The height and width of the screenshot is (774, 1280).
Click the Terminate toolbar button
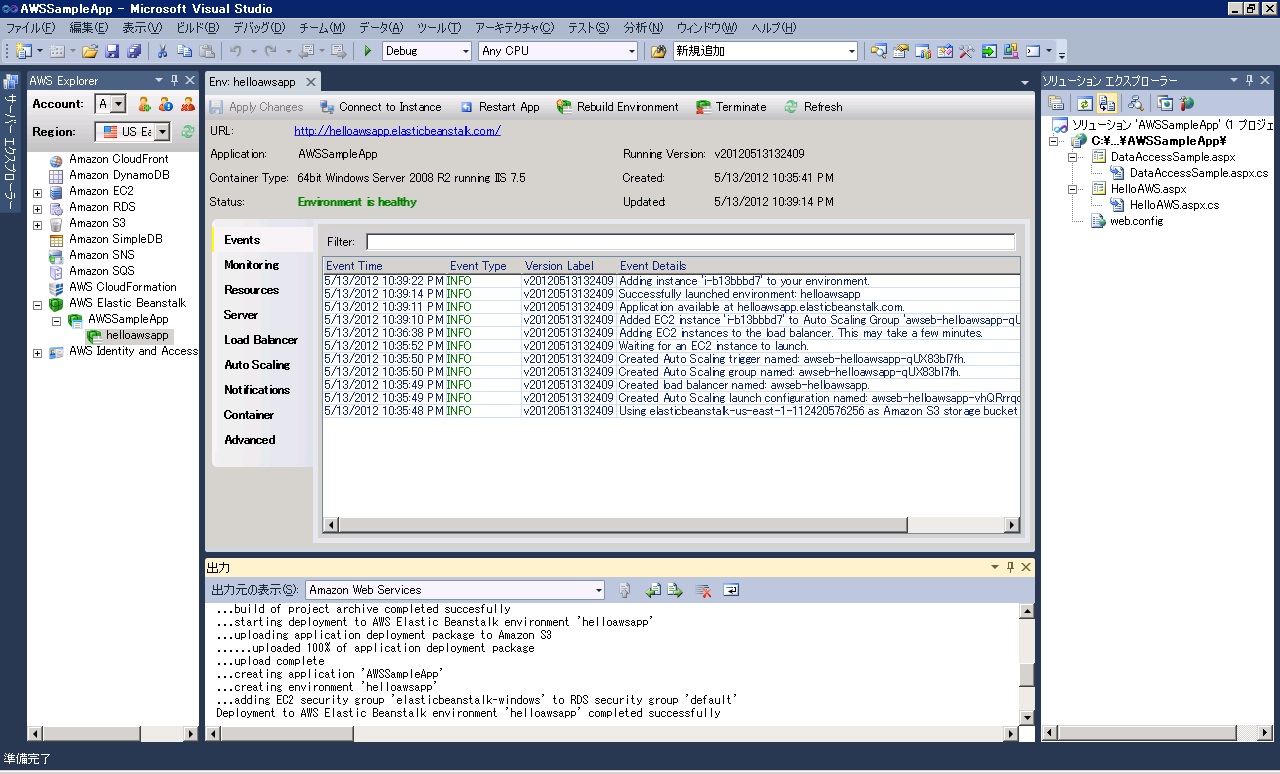point(731,107)
